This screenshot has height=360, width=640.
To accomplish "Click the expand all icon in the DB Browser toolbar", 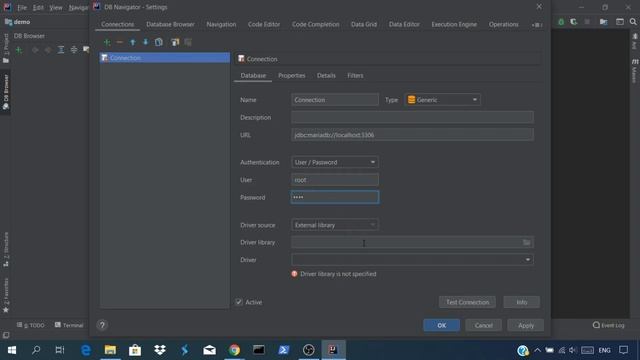I will point(61,50).
